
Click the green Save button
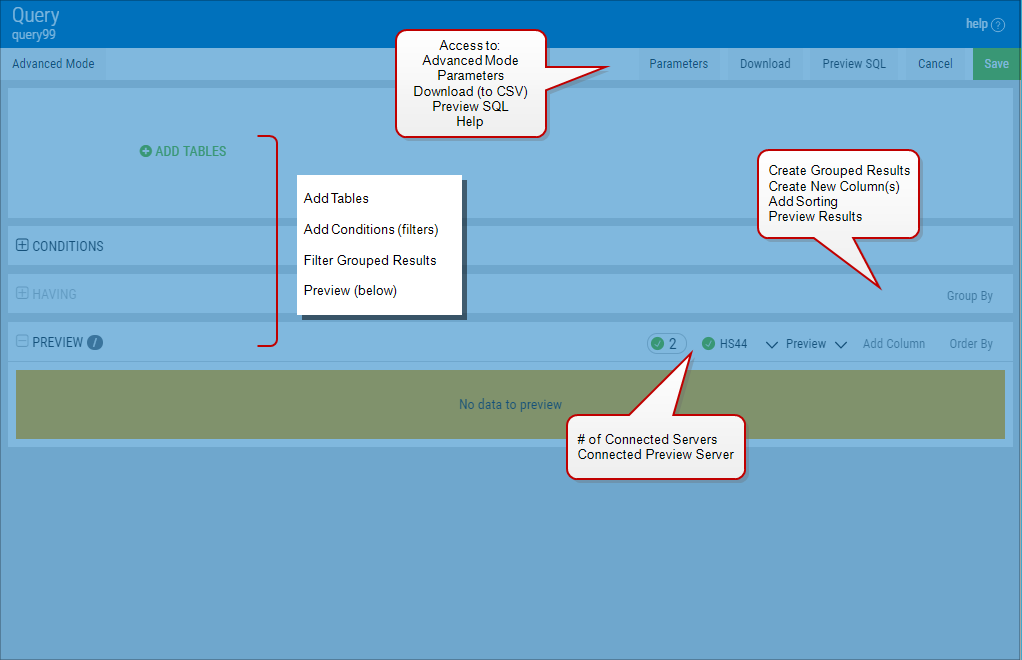click(x=996, y=64)
